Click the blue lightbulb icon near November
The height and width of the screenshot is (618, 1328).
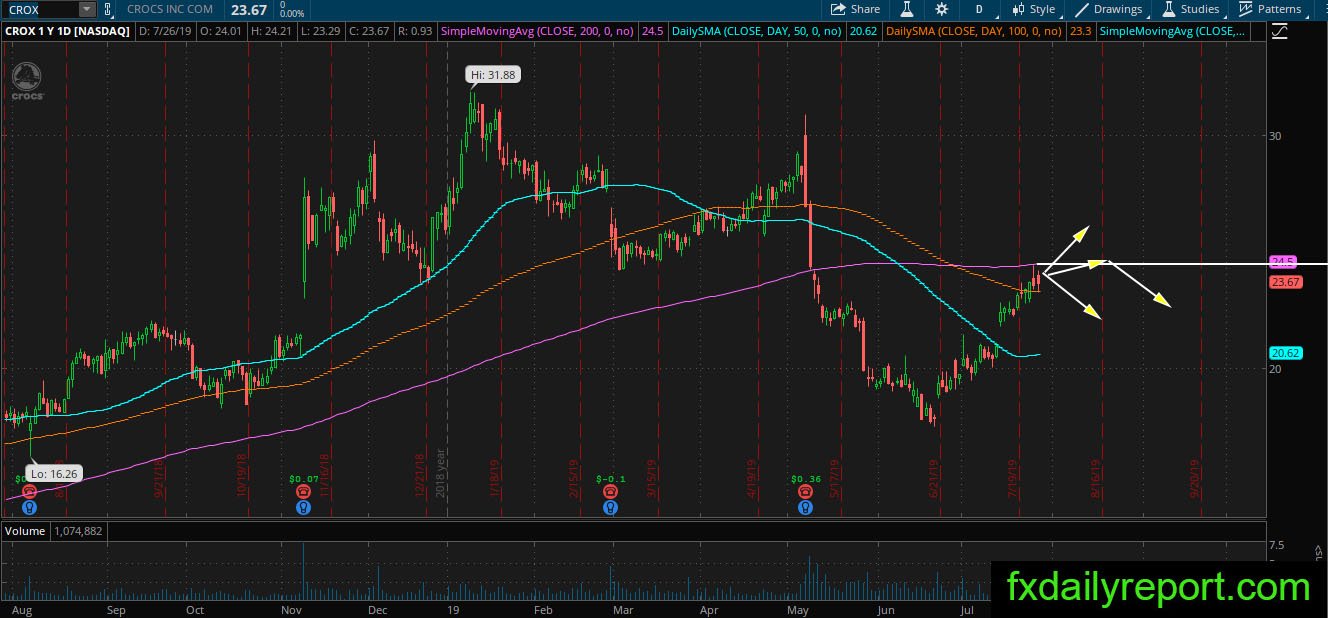[x=303, y=507]
